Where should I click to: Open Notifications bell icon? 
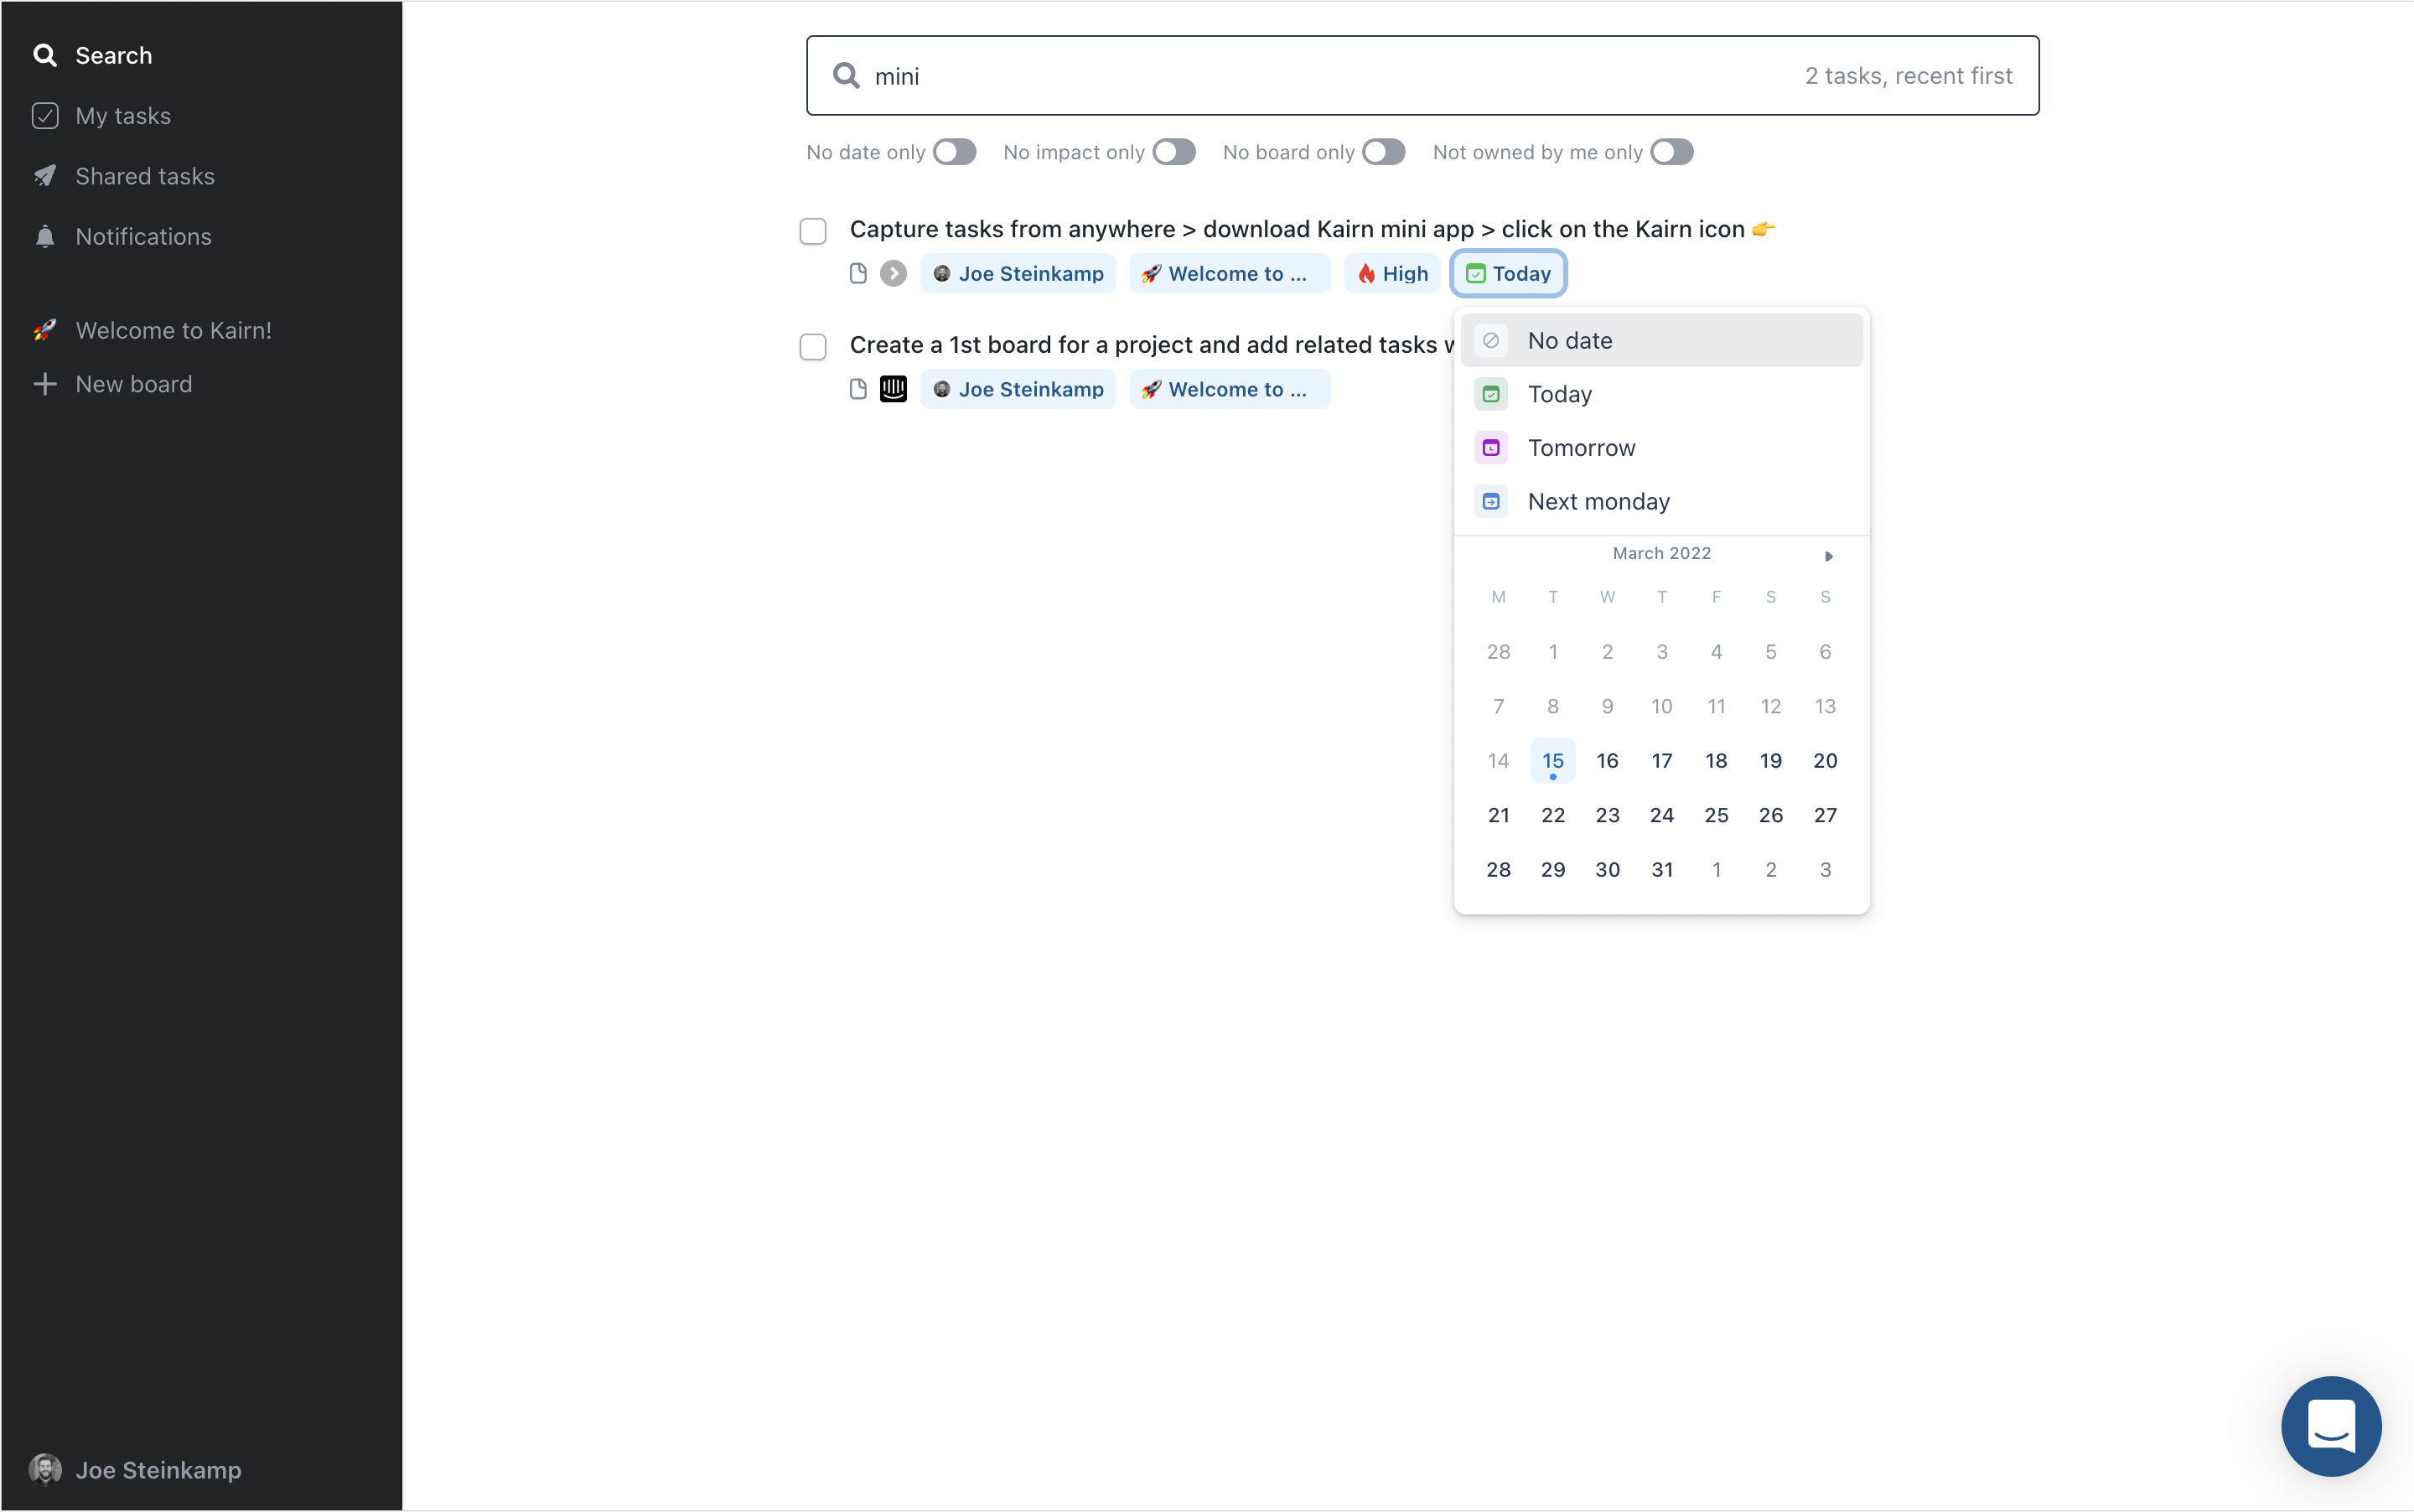coord(44,237)
